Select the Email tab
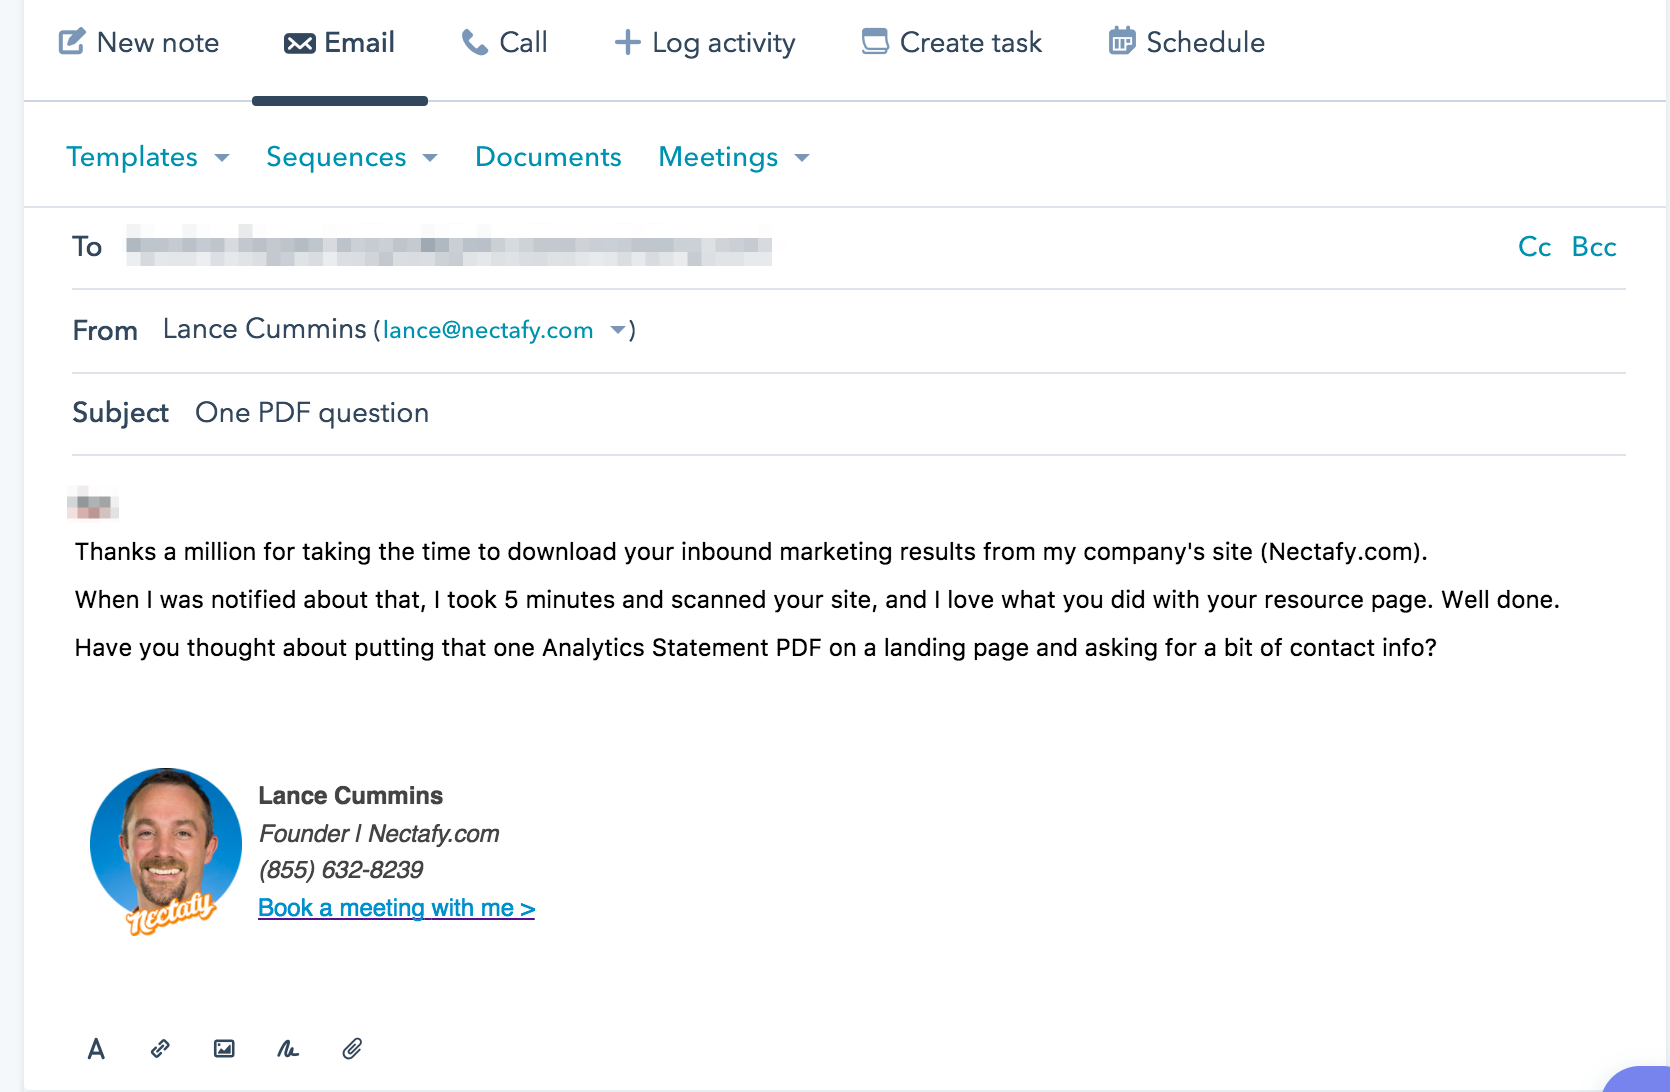 (x=340, y=42)
